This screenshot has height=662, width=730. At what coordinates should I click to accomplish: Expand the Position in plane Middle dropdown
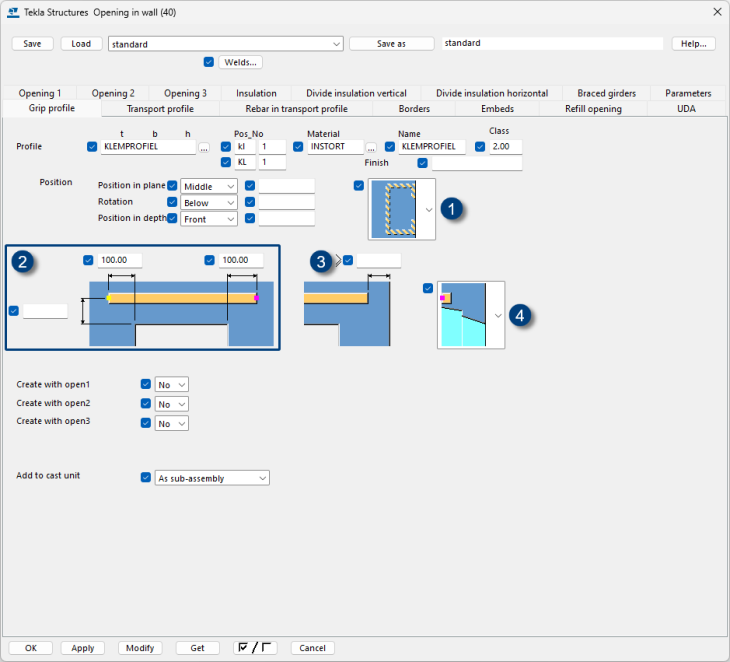[210, 186]
